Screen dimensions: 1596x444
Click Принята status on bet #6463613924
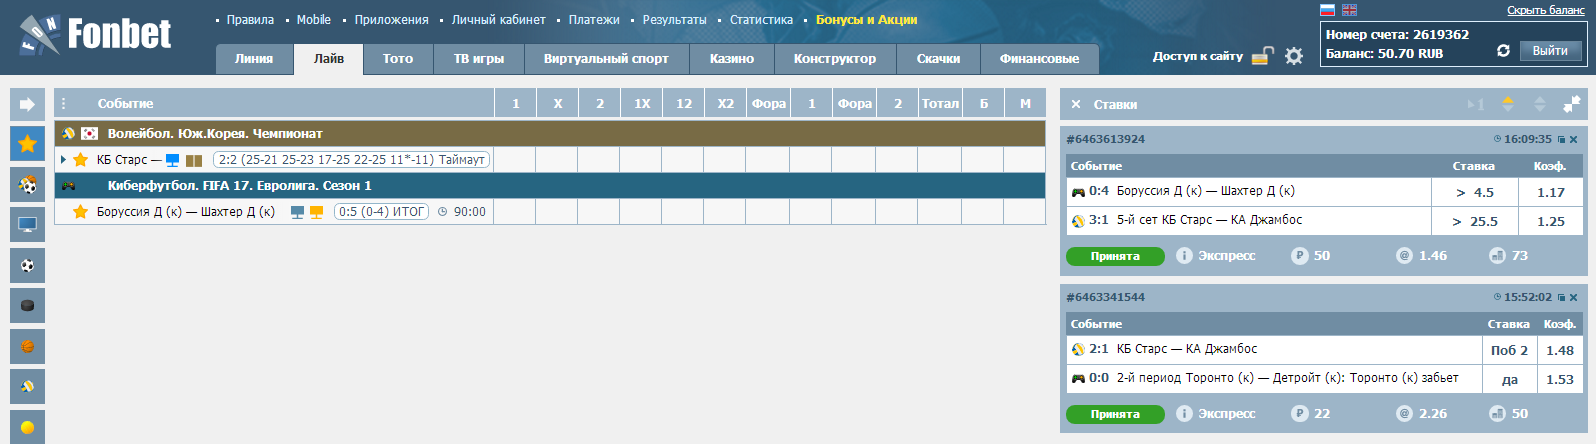1115,256
